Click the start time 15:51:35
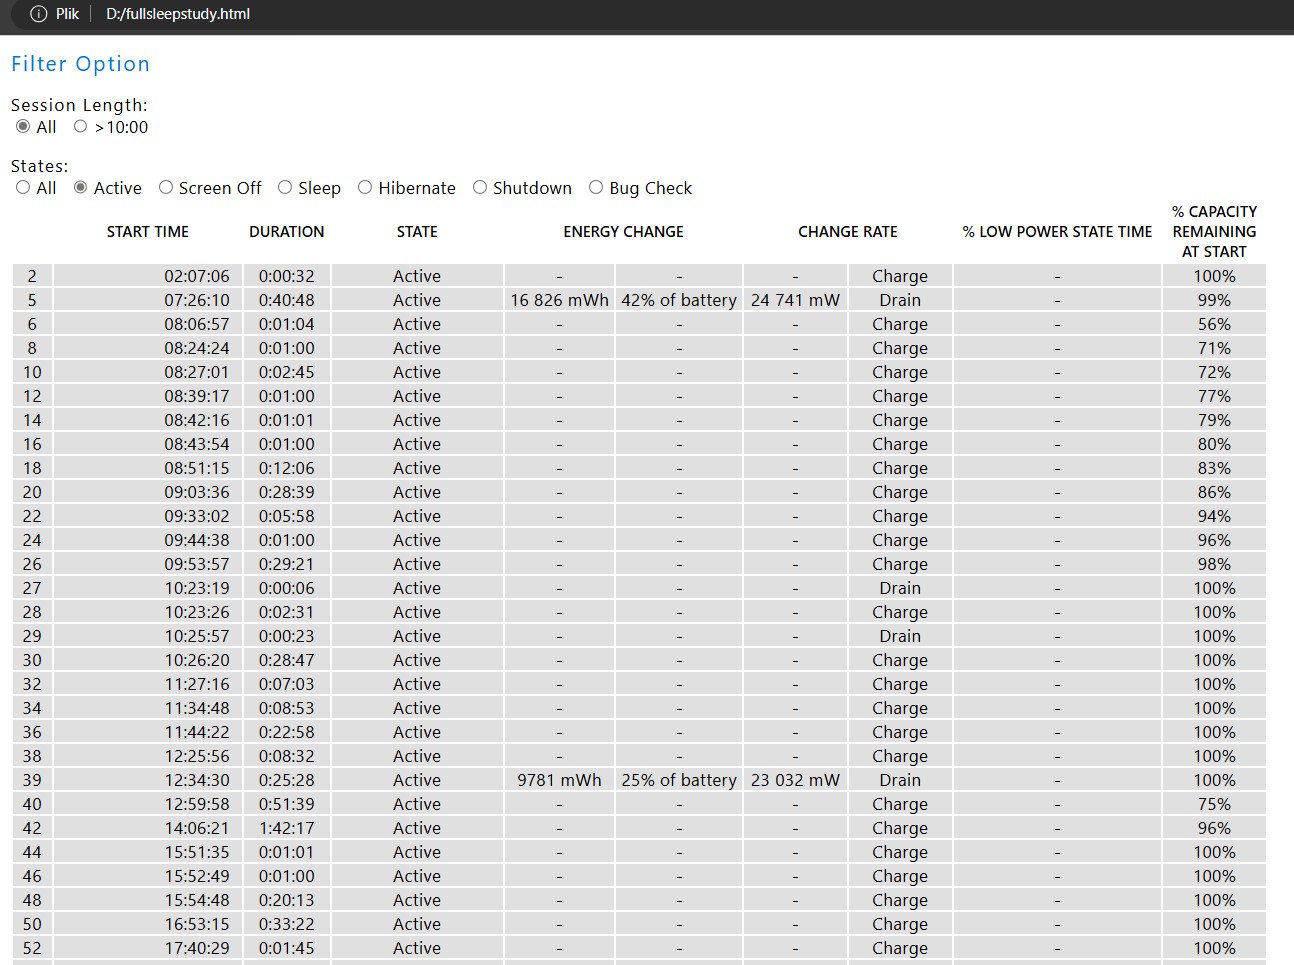Screen dimensions: 1294x965 point(197,852)
